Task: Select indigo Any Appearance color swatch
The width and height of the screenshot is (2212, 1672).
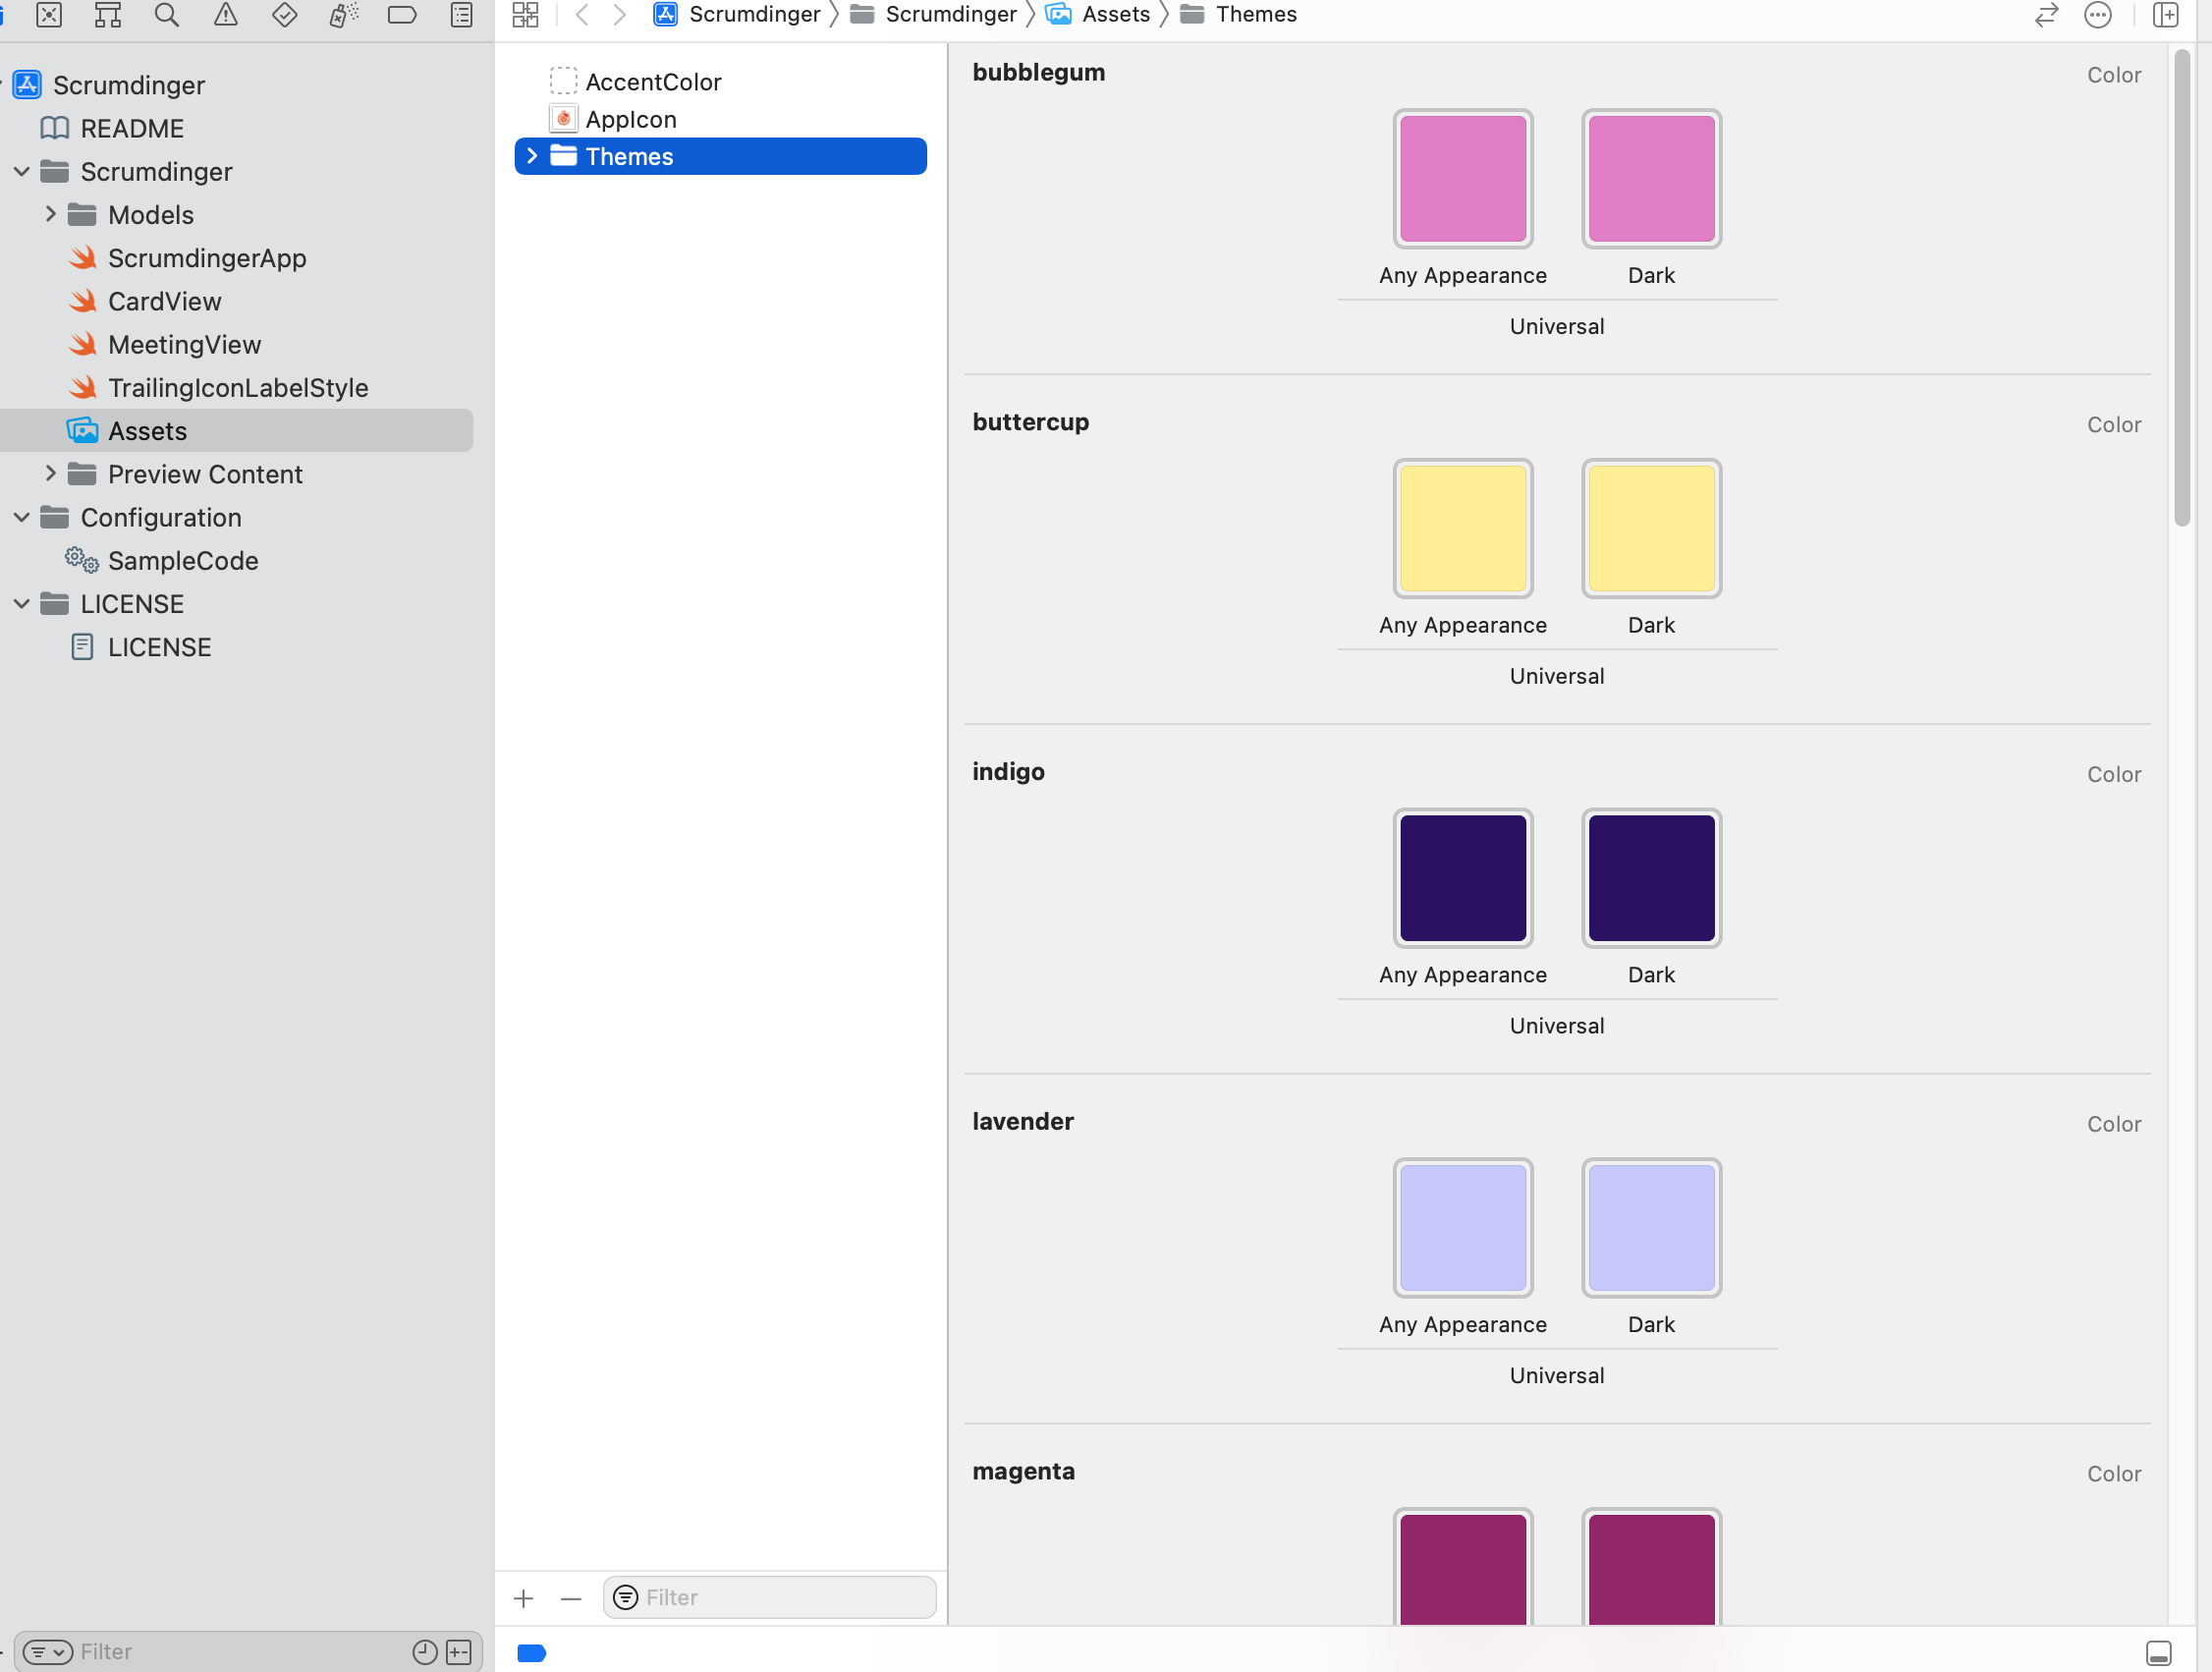Action: (1463, 878)
